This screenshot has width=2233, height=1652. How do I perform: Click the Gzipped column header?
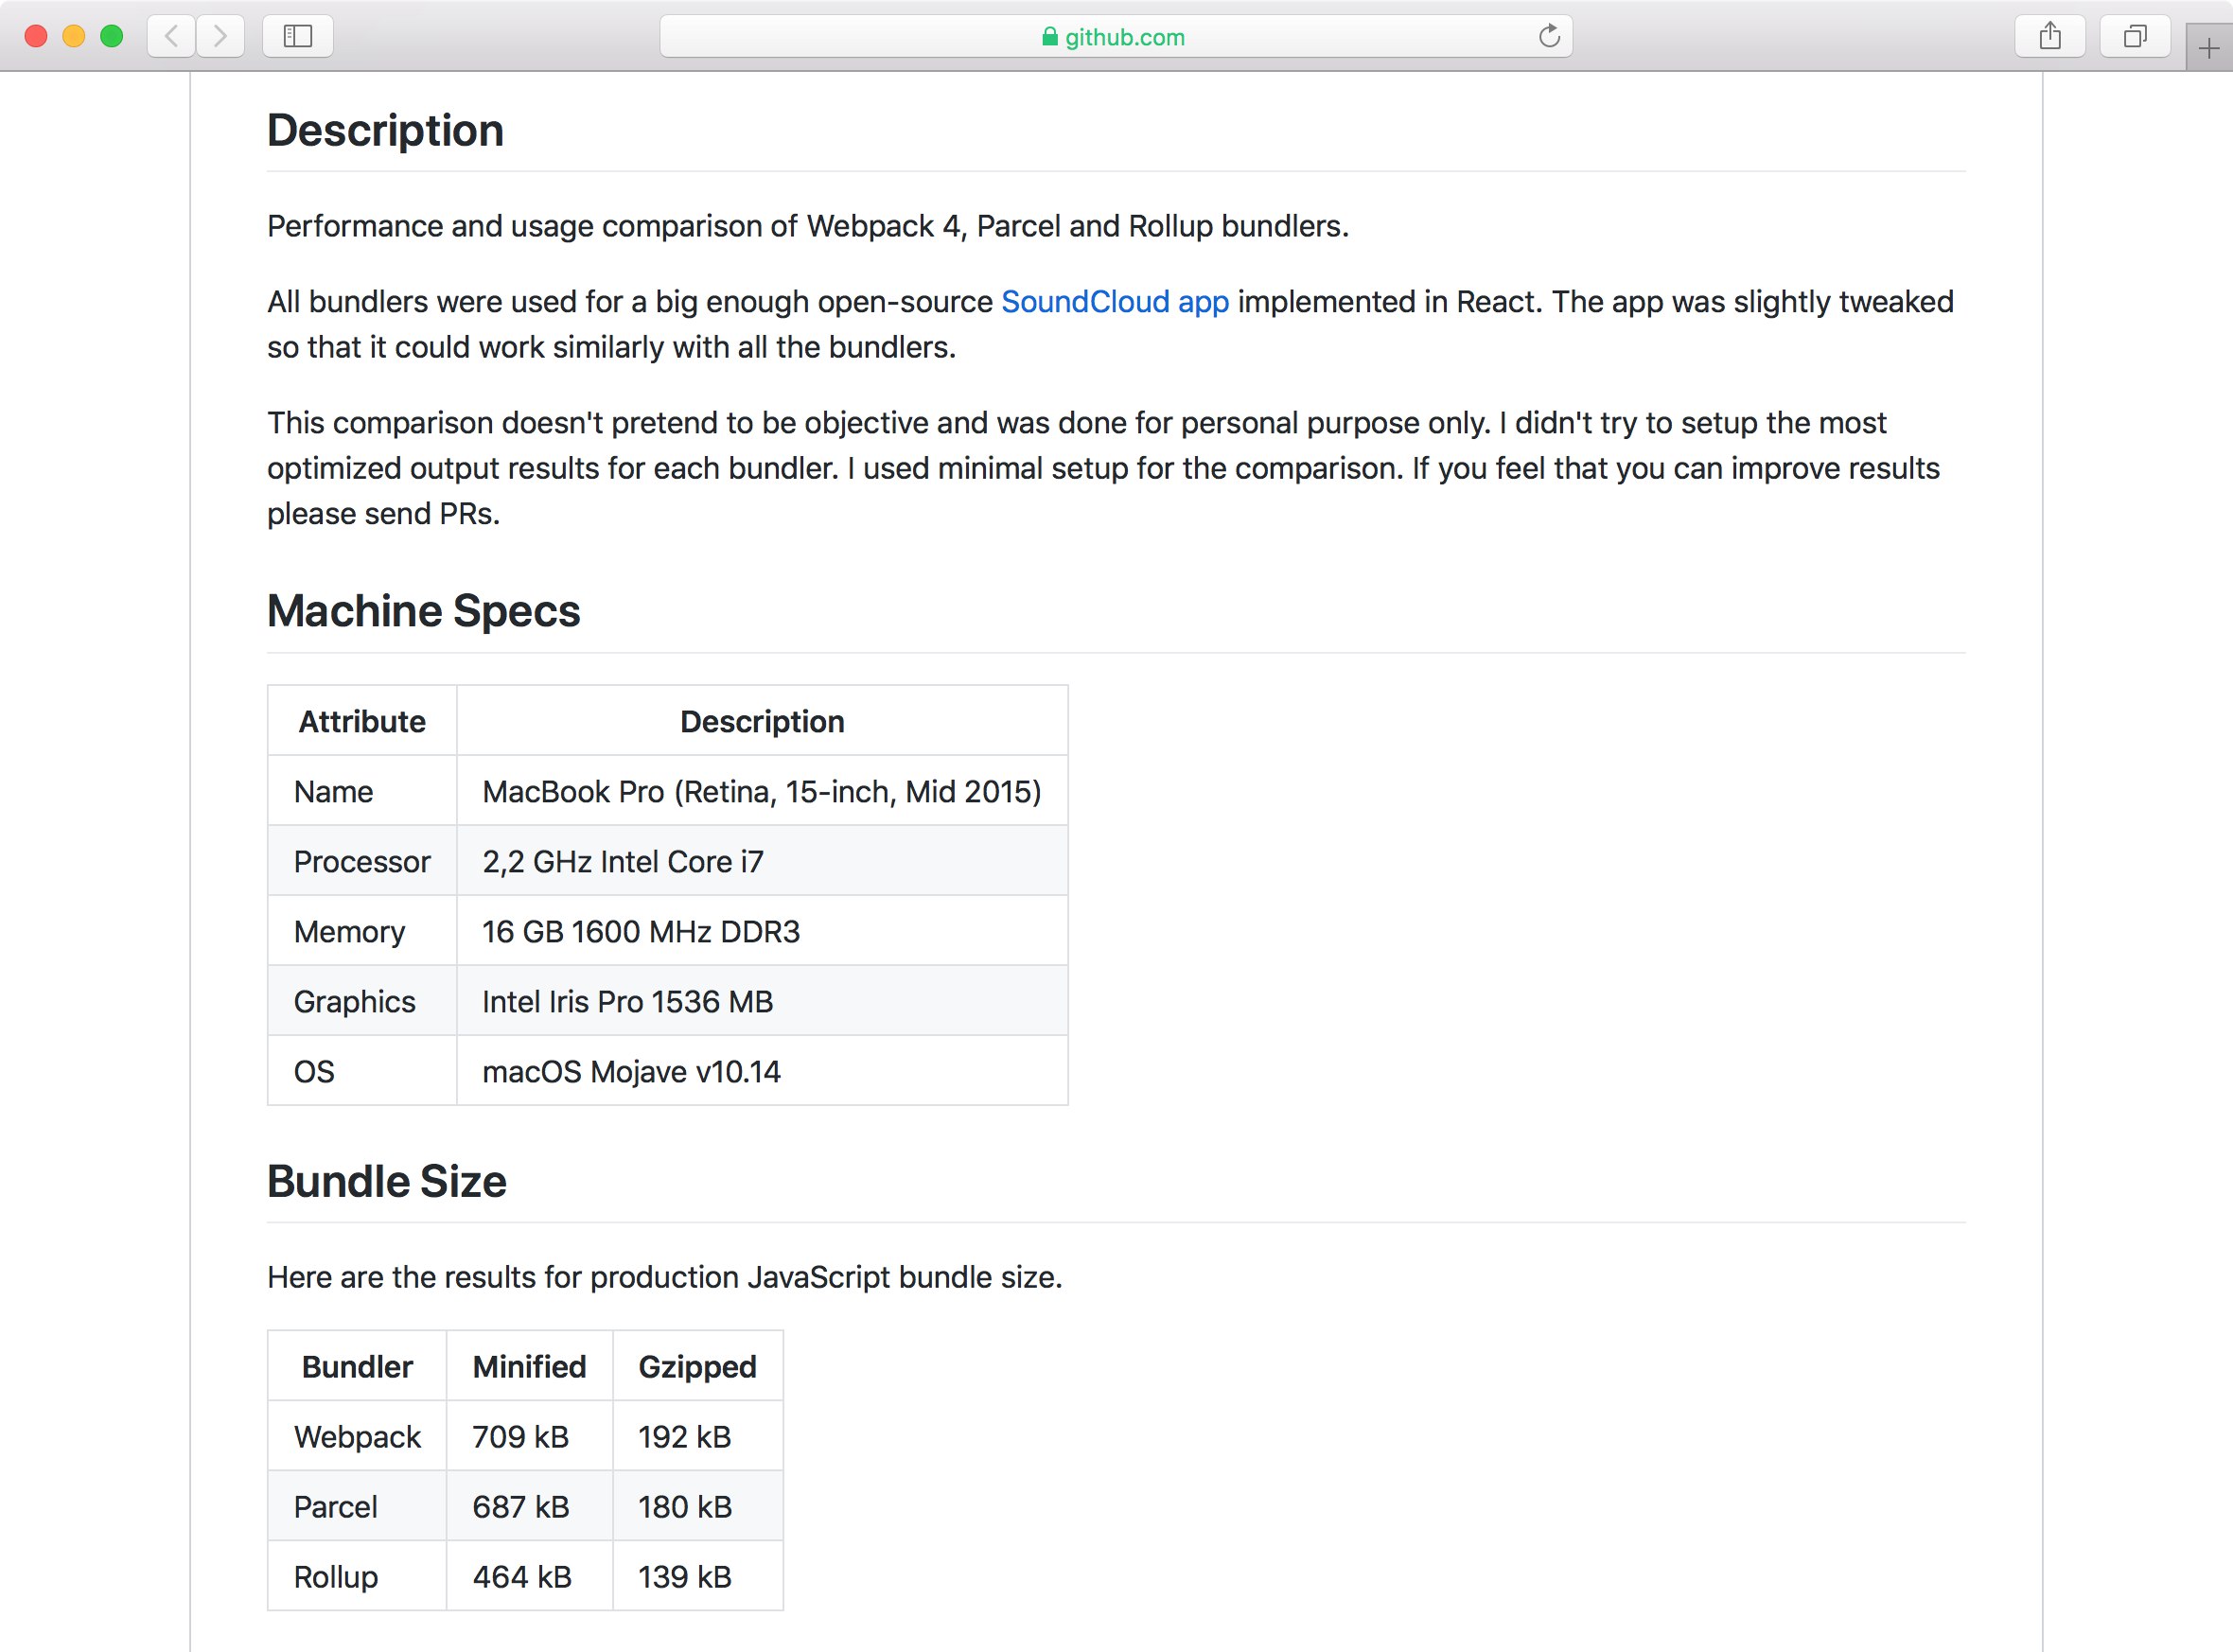coord(697,1366)
